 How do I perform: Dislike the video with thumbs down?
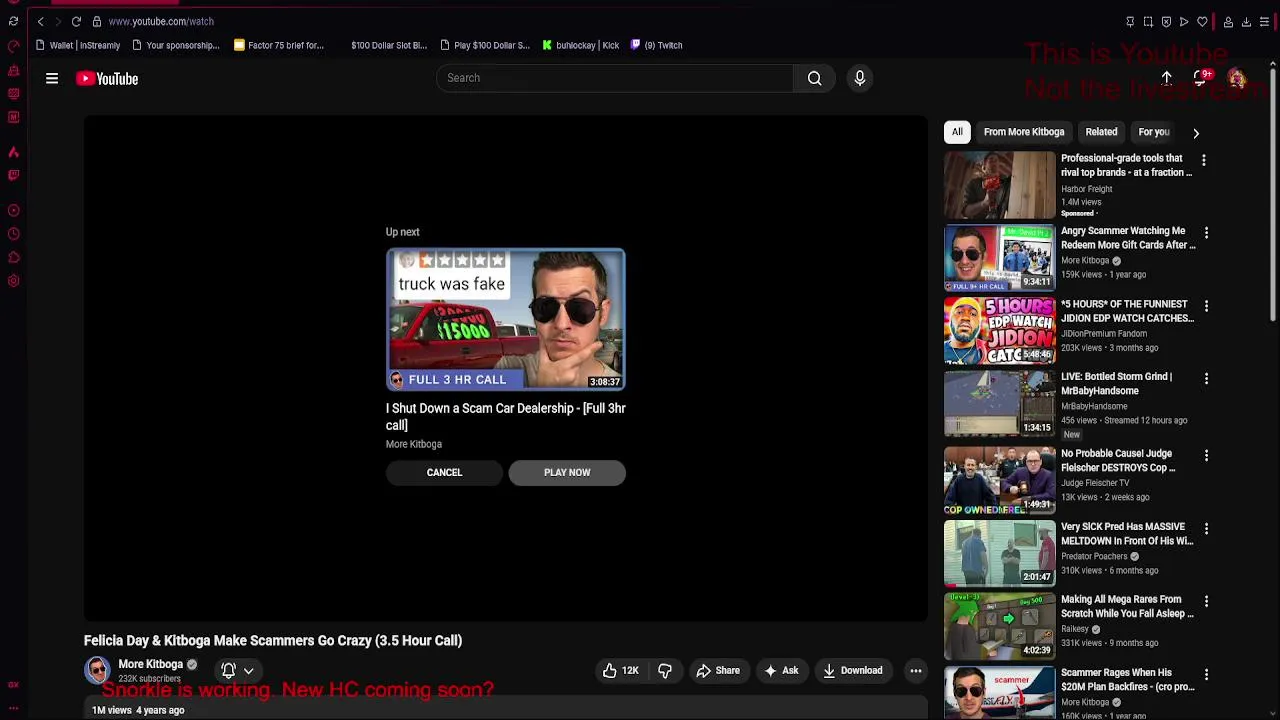tap(665, 671)
